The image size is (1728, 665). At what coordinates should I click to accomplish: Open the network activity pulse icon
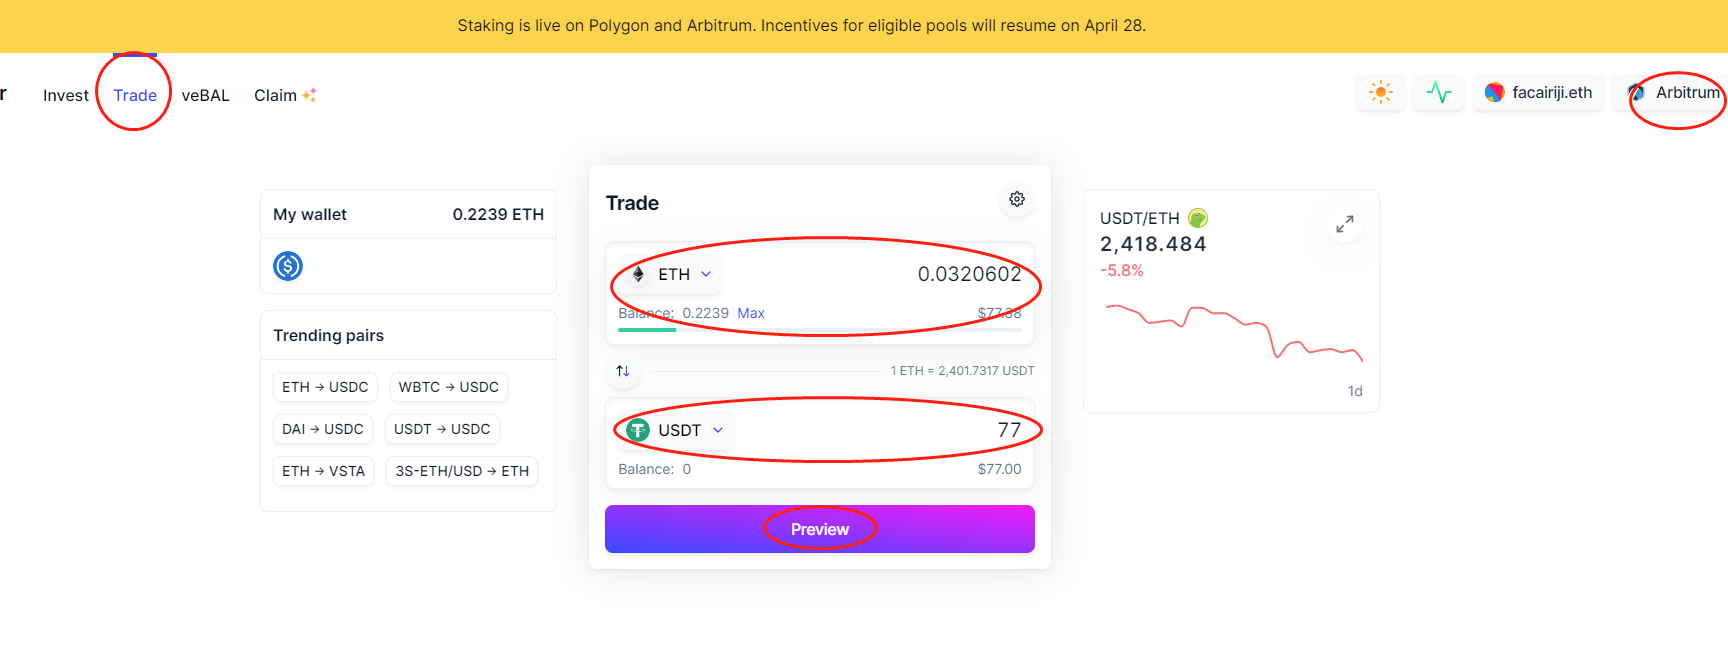(x=1439, y=93)
